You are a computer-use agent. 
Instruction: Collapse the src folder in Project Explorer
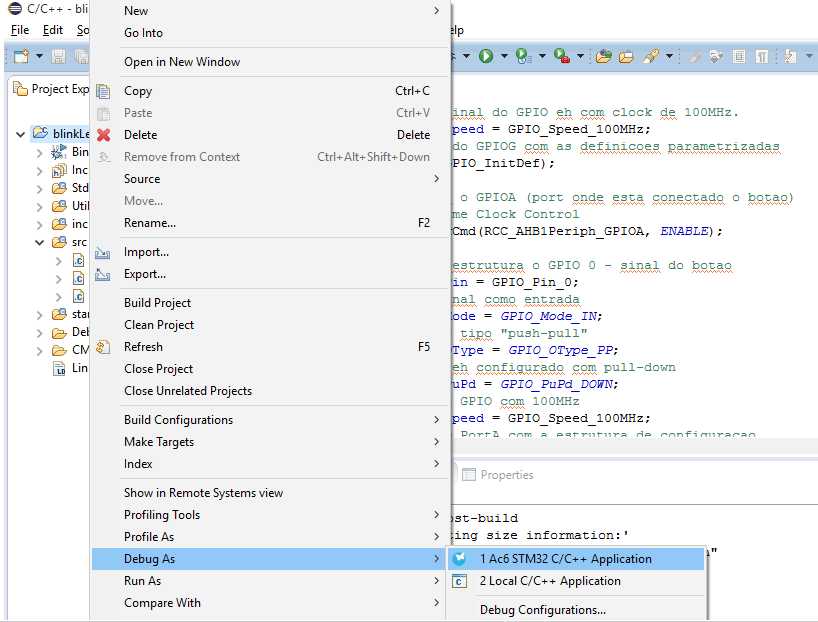point(40,242)
